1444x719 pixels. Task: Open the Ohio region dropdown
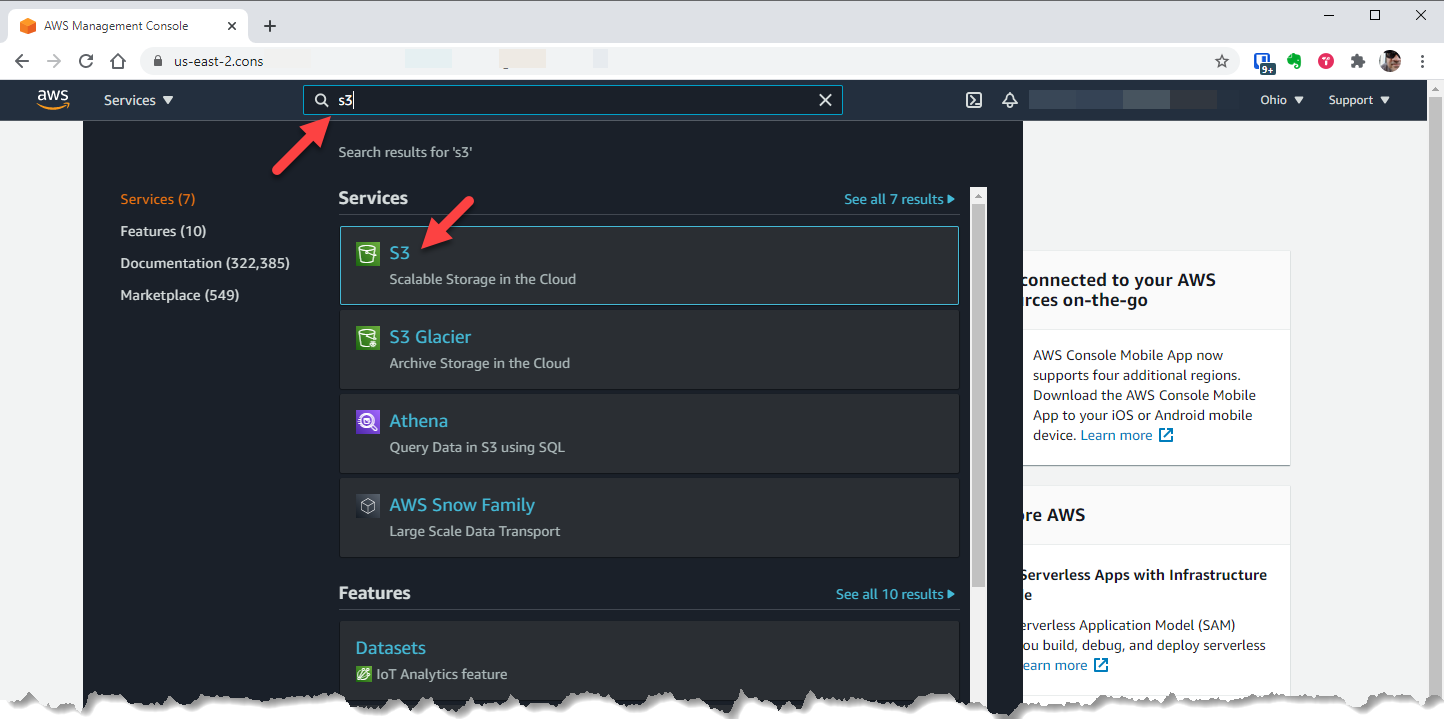[x=1281, y=100]
